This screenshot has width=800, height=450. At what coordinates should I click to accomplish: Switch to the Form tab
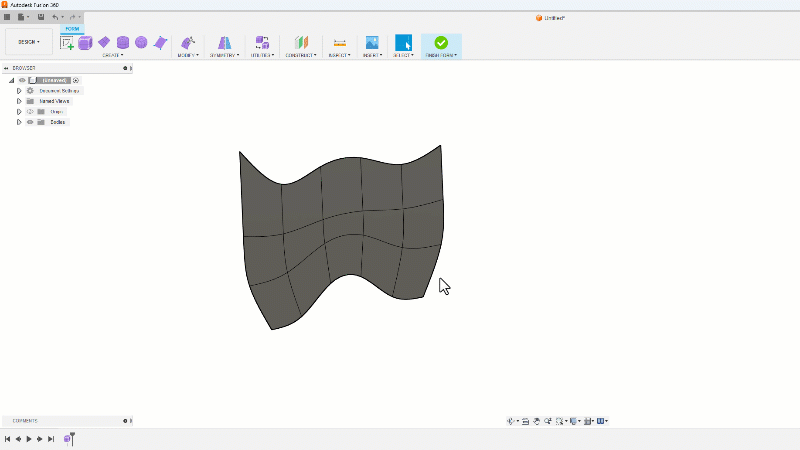pyautogui.click(x=72, y=29)
